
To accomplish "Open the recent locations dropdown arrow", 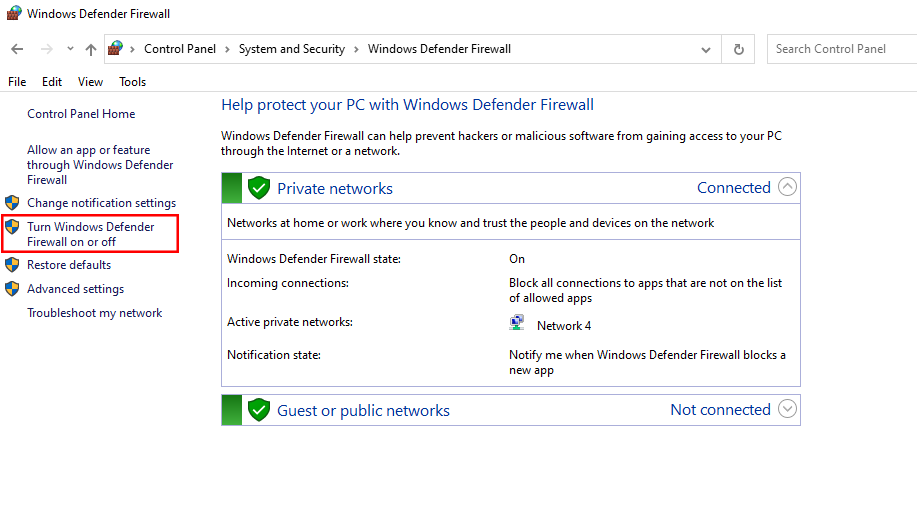I will 70,49.
